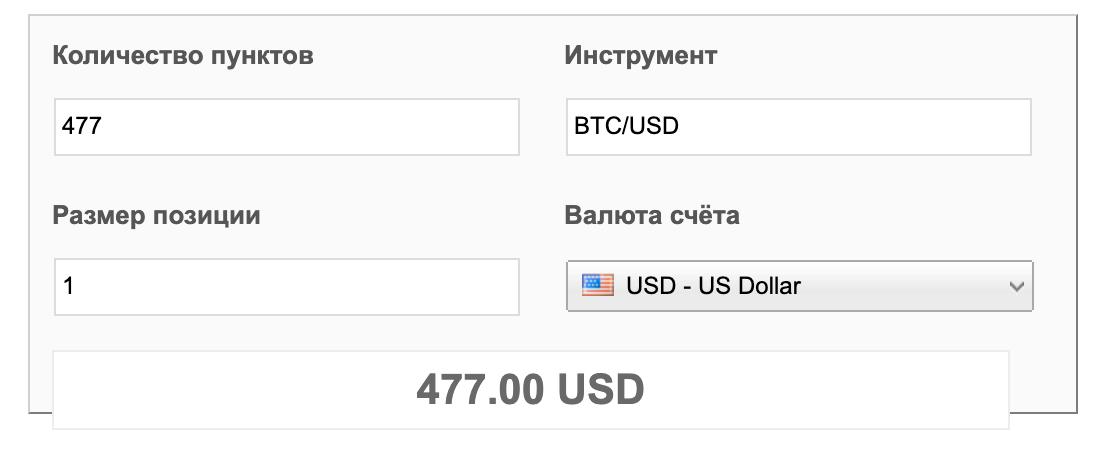Click empty space at right end of instrument field

point(980,127)
